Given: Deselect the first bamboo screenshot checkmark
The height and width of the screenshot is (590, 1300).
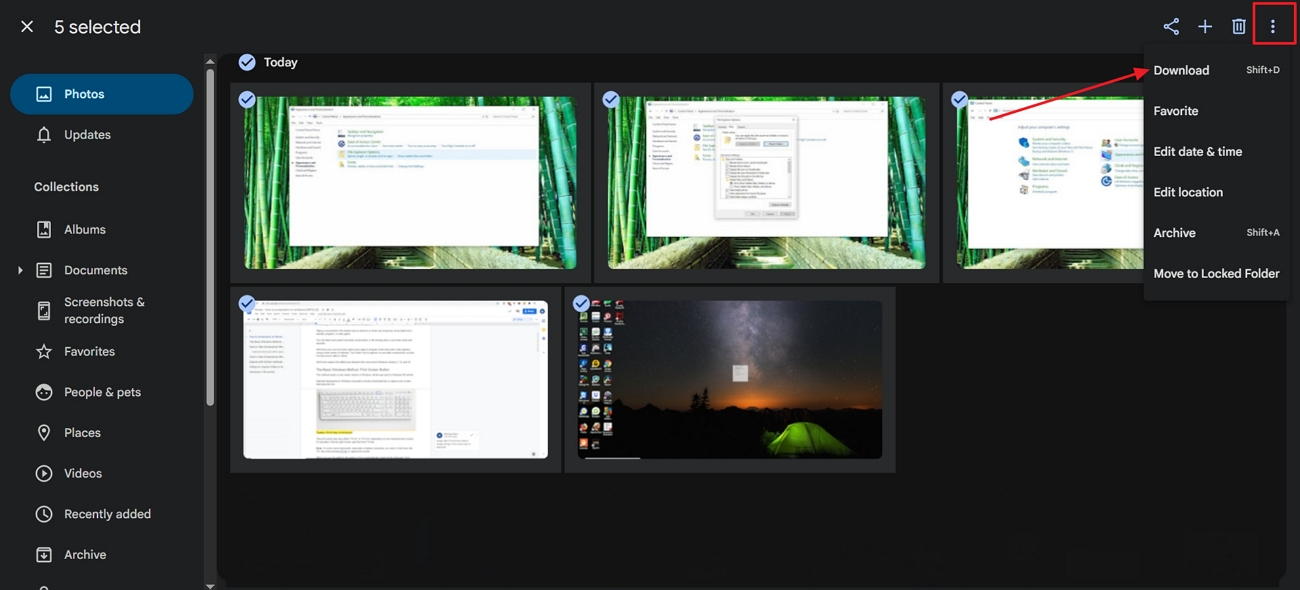Looking at the screenshot, I should [246, 99].
